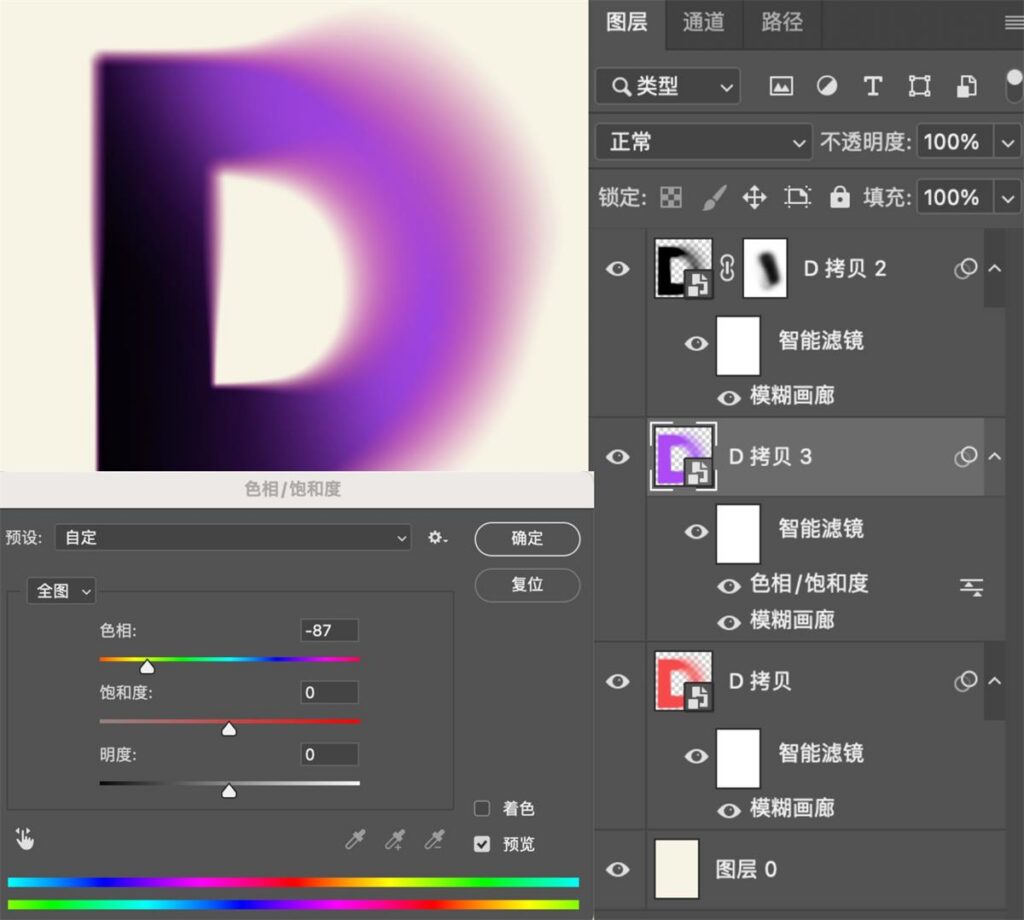1024x920 pixels.
Task: Hide the D 拷贝 layer
Action: [x=618, y=681]
